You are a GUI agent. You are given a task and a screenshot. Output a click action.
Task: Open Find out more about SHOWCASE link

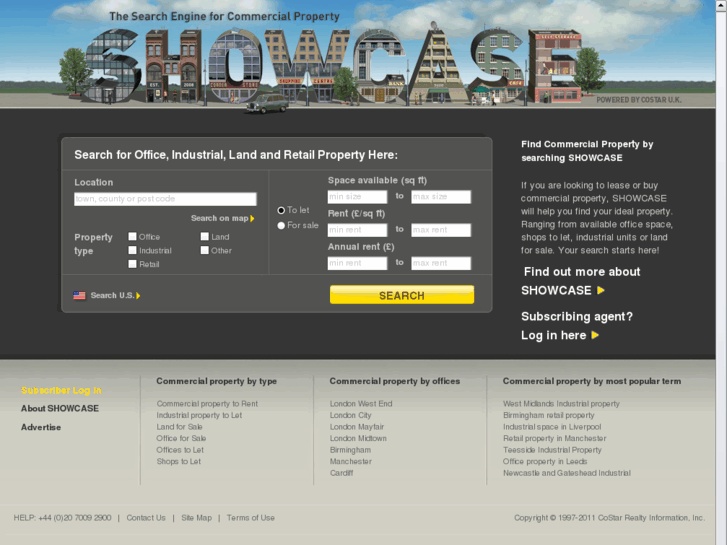(x=580, y=281)
